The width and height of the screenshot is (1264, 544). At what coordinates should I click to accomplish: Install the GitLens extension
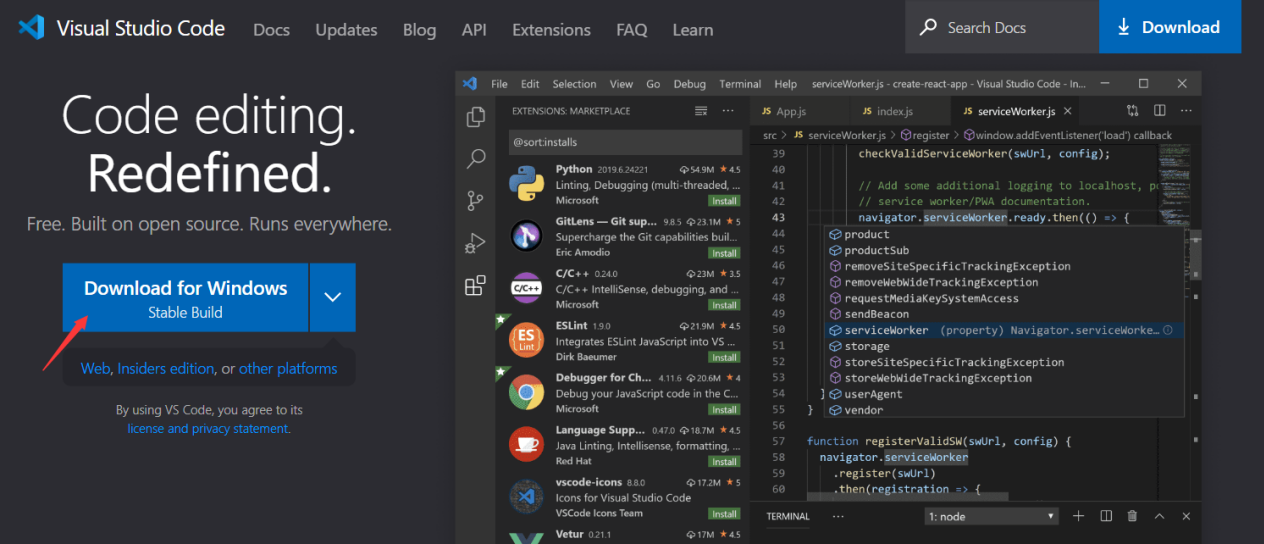(724, 253)
